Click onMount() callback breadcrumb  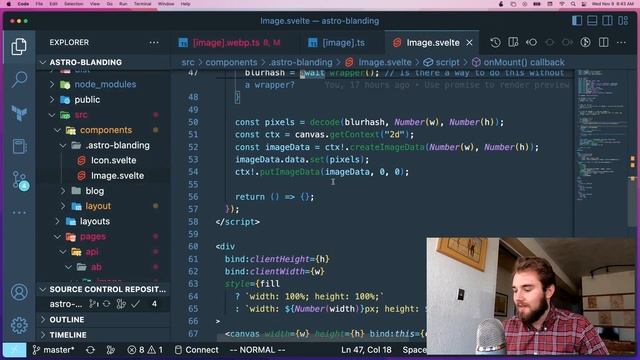pos(524,62)
